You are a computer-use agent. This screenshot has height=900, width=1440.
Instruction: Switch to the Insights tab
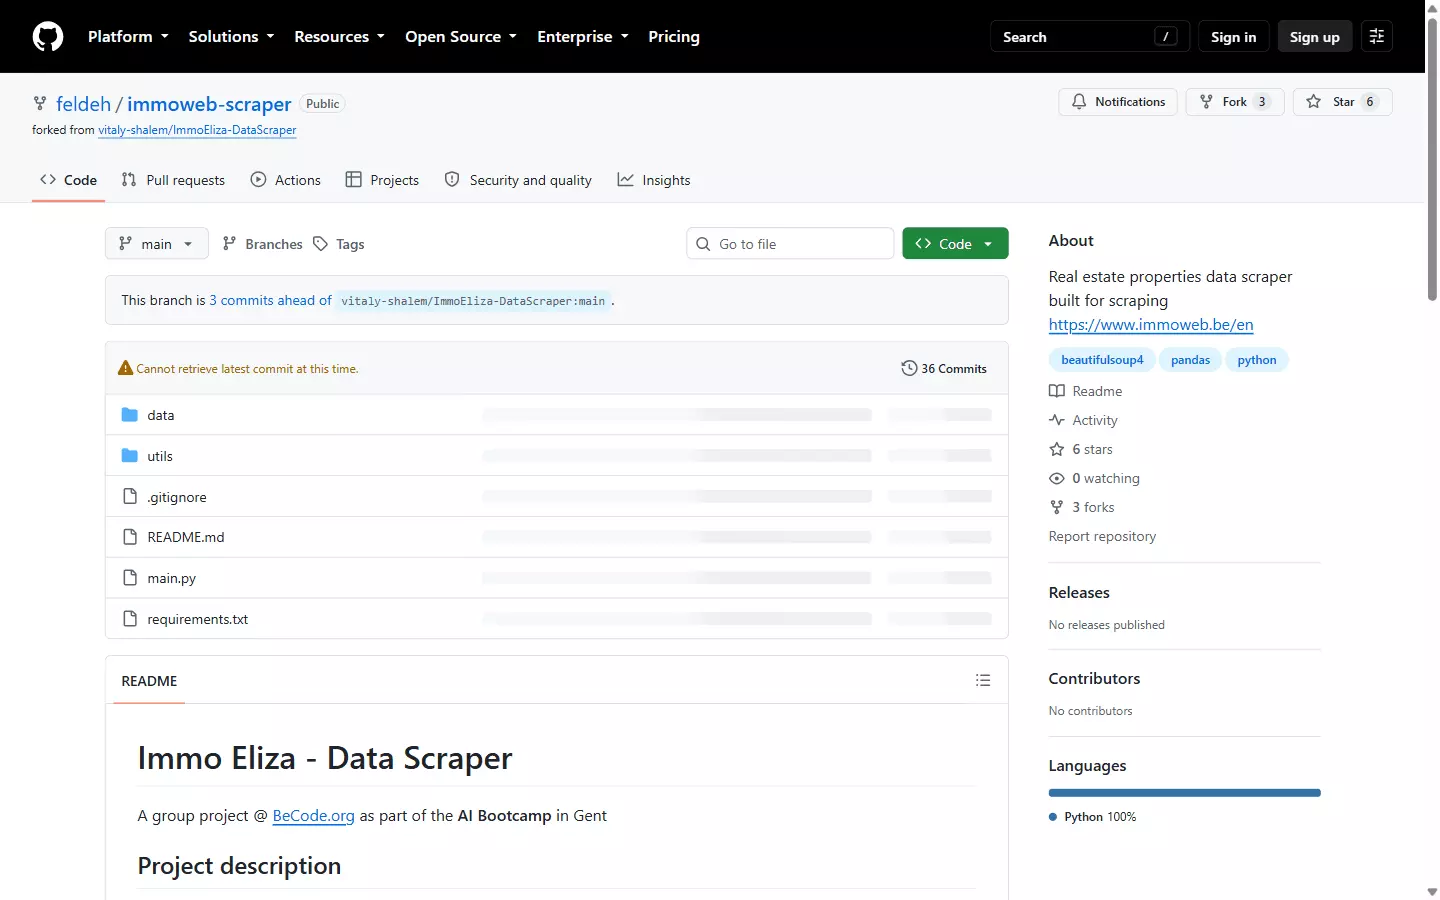point(654,180)
